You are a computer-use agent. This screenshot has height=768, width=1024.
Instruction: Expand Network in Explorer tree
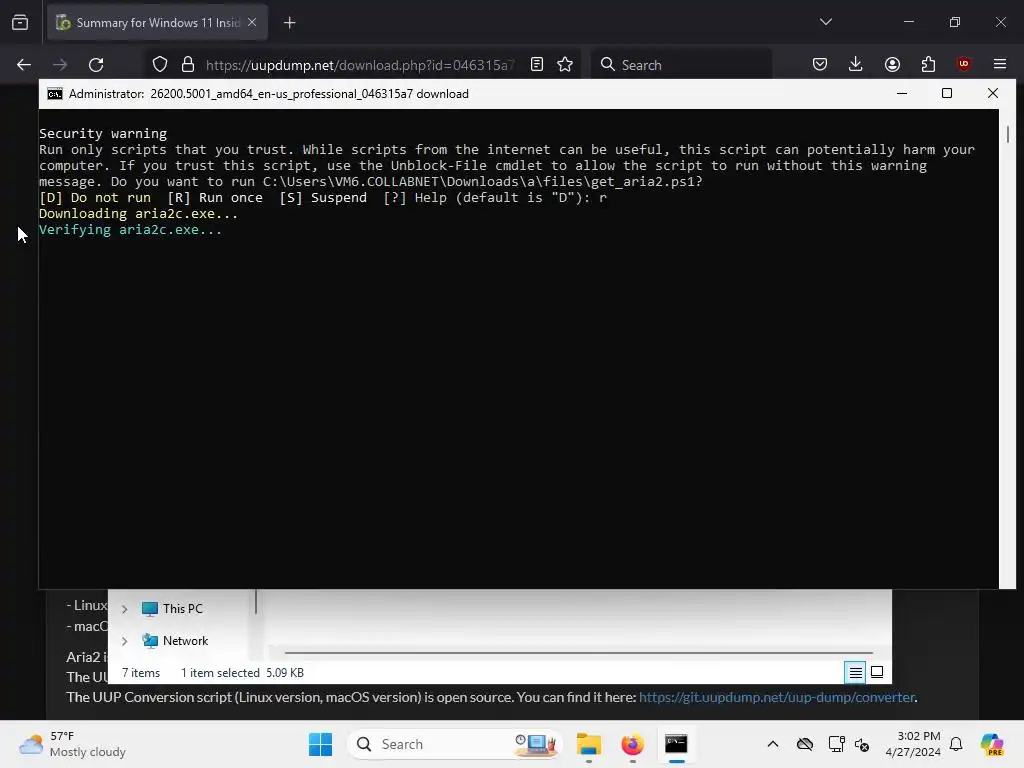point(124,641)
